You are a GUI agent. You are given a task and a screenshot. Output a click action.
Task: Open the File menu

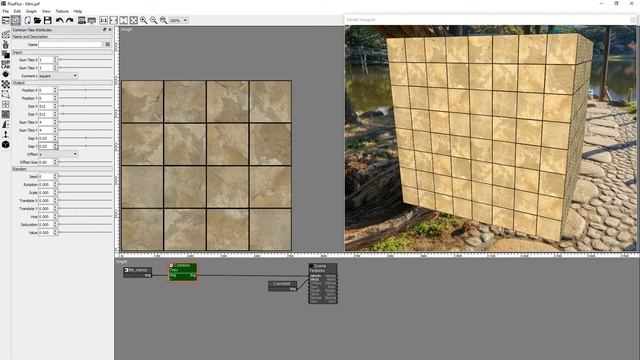click(x=6, y=11)
